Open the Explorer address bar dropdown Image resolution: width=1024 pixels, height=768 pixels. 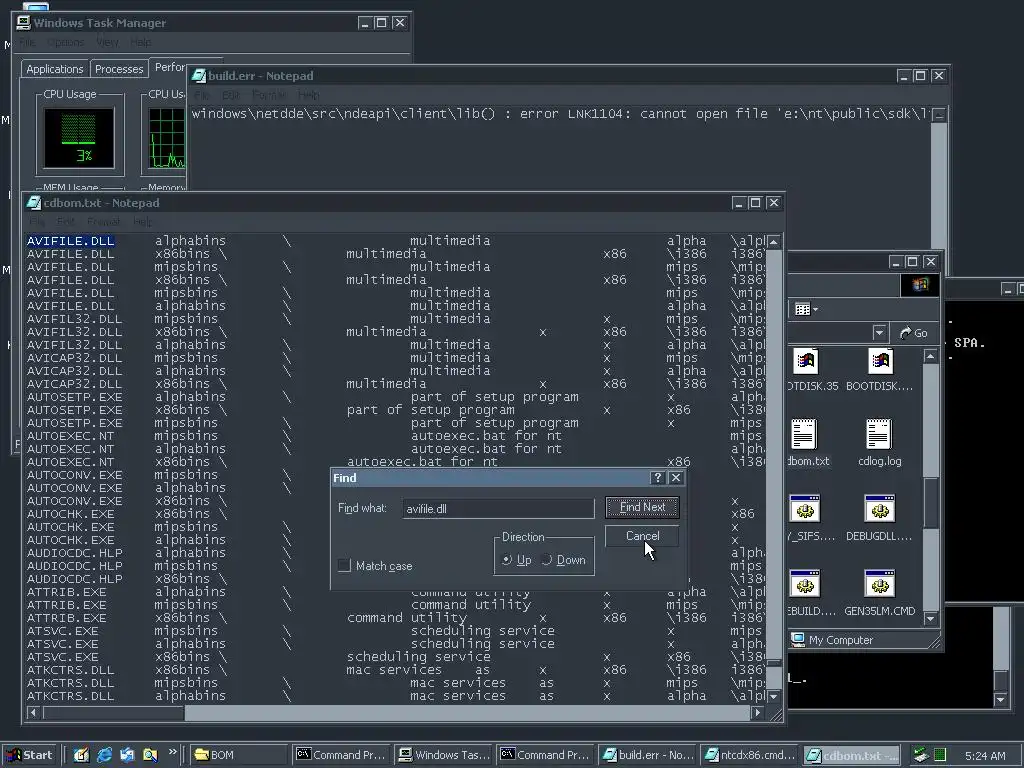[879, 333]
